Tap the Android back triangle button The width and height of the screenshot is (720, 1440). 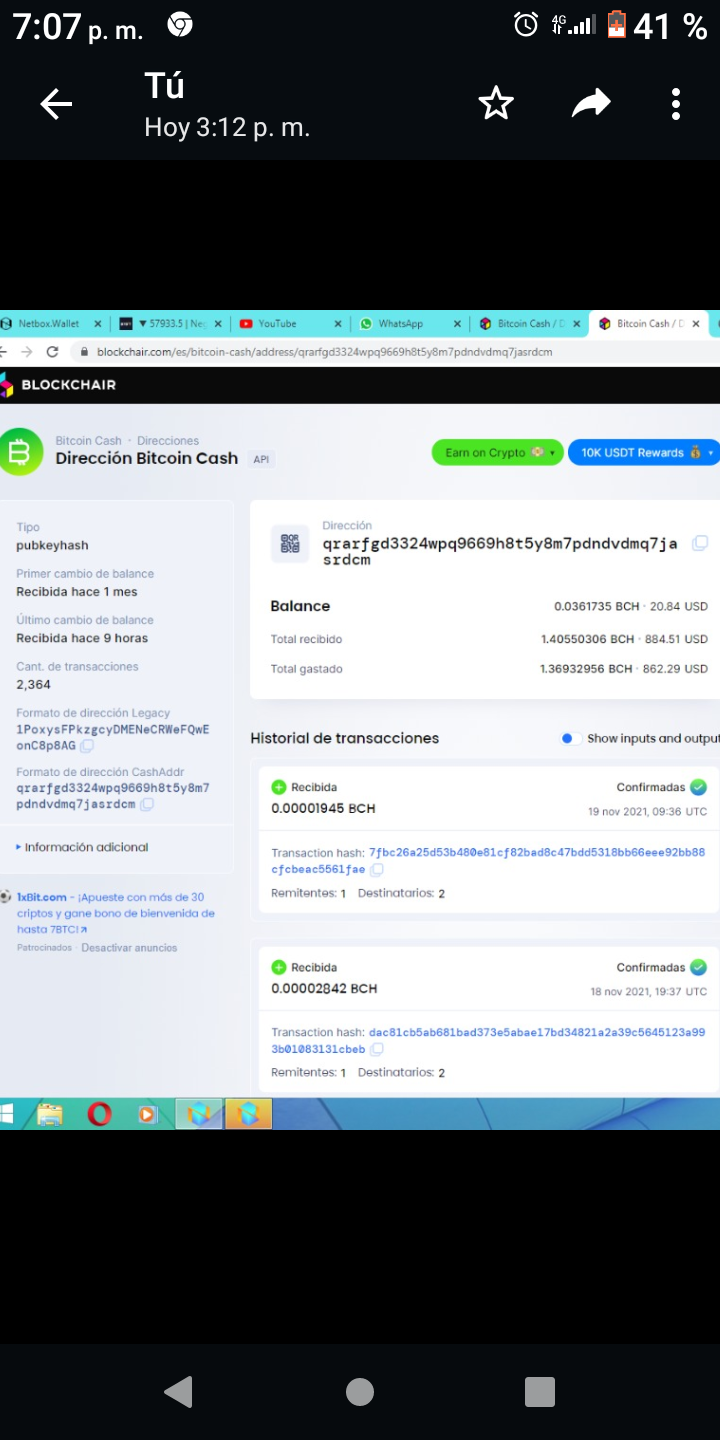[178, 1391]
